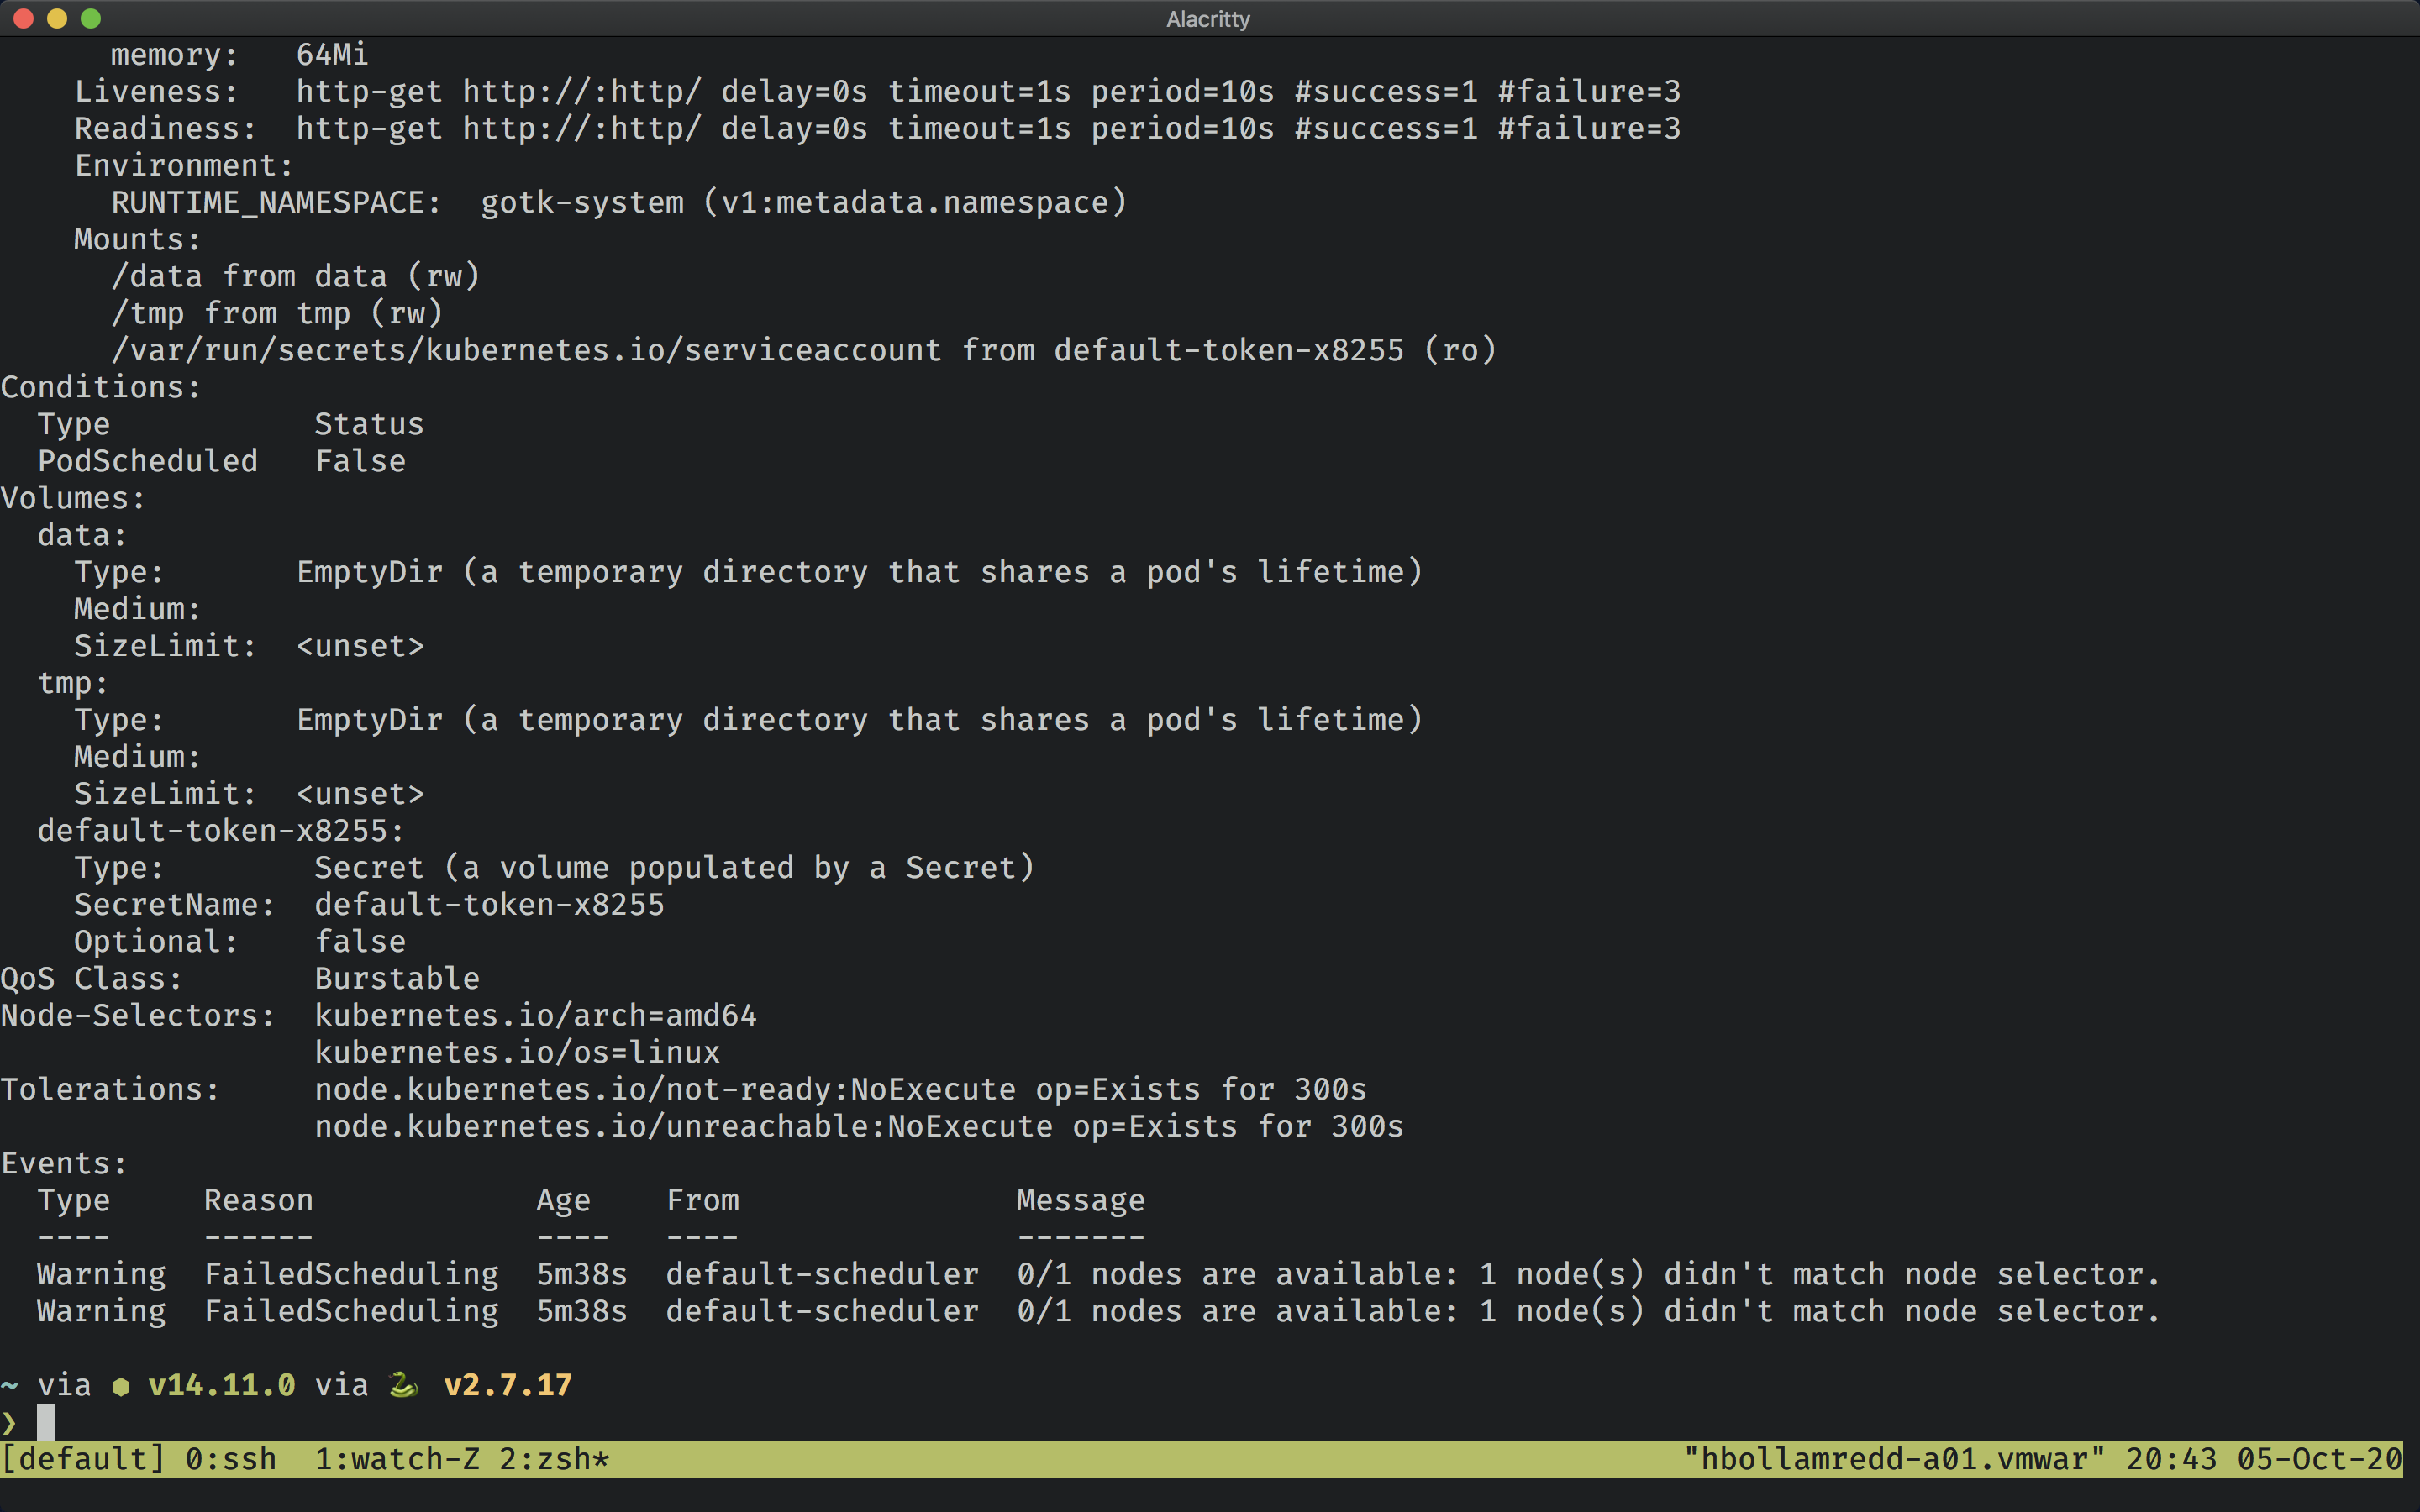The image size is (2420, 1512).
Task: Select the SizeLimit unset value under tmp
Action: pos(361,793)
